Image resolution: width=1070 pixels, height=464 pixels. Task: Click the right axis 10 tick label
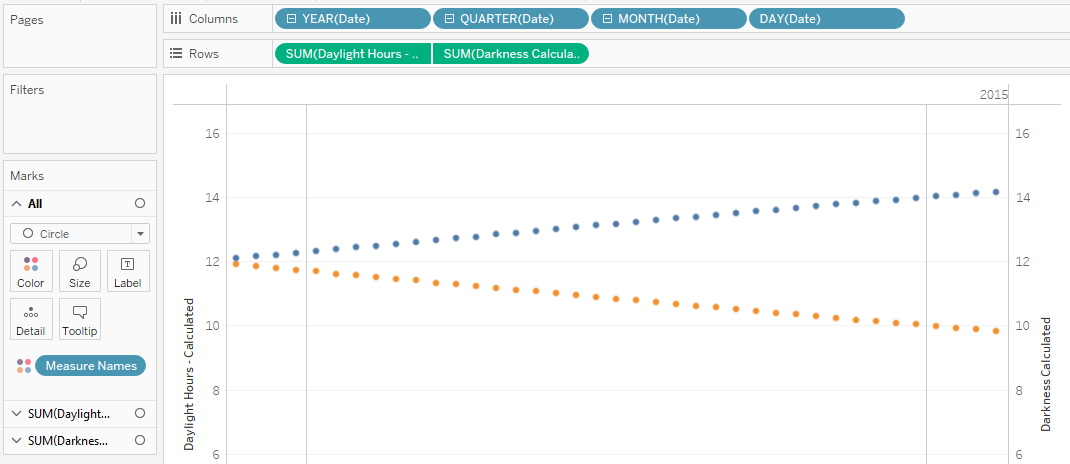click(1022, 325)
